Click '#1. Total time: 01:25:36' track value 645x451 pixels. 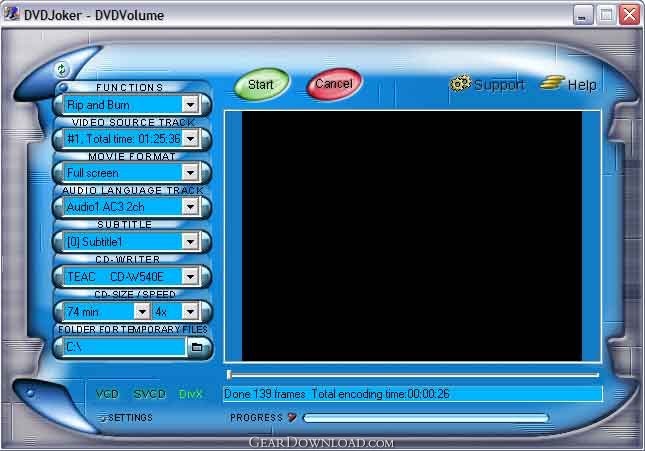pyautogui.click(x=123, y=139)
